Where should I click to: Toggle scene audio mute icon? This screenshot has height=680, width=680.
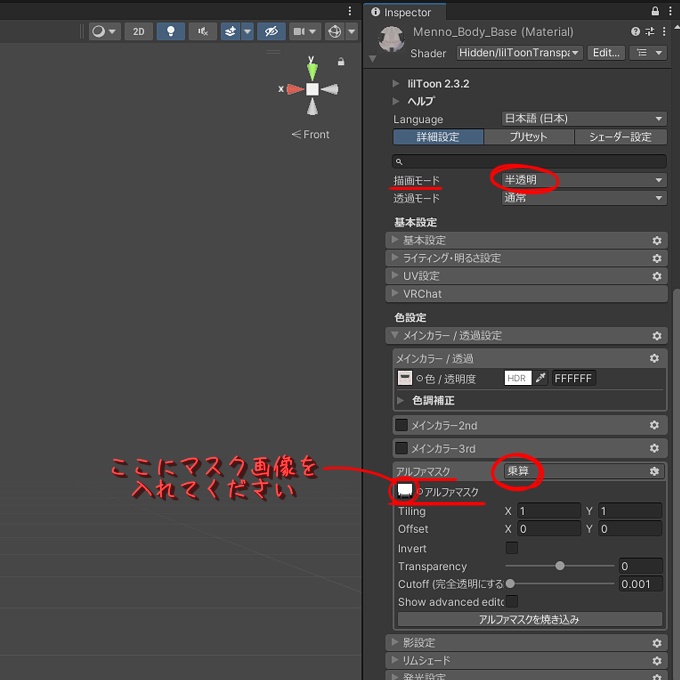tap(203, 31)
